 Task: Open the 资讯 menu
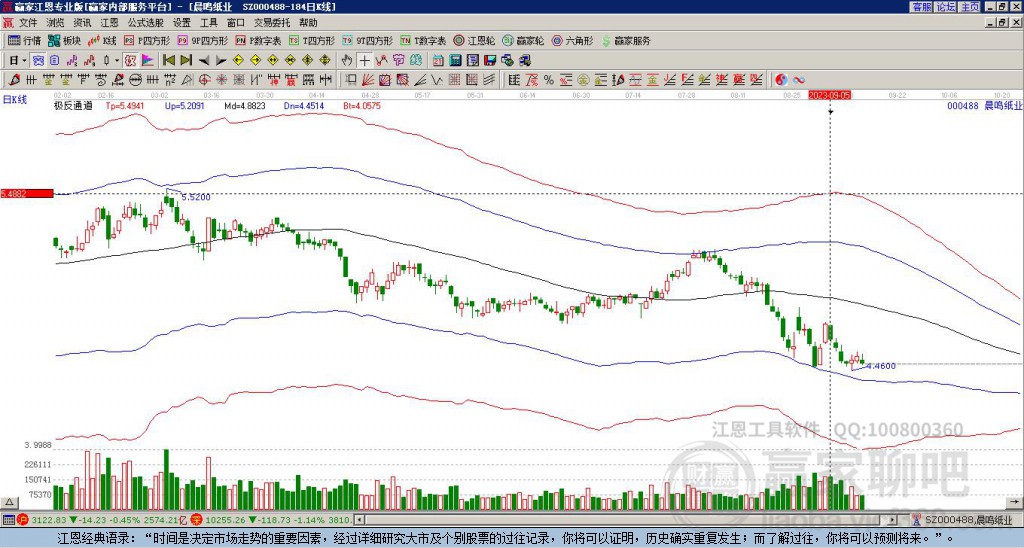click(x=82, y=23)
